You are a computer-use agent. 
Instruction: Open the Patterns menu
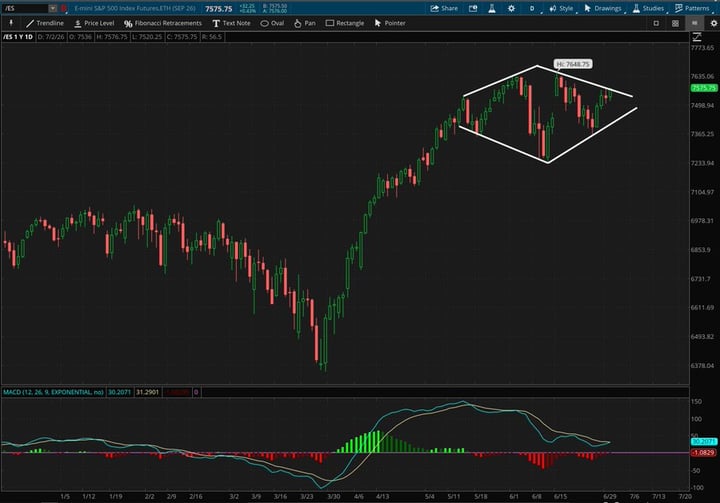(692, 8)
